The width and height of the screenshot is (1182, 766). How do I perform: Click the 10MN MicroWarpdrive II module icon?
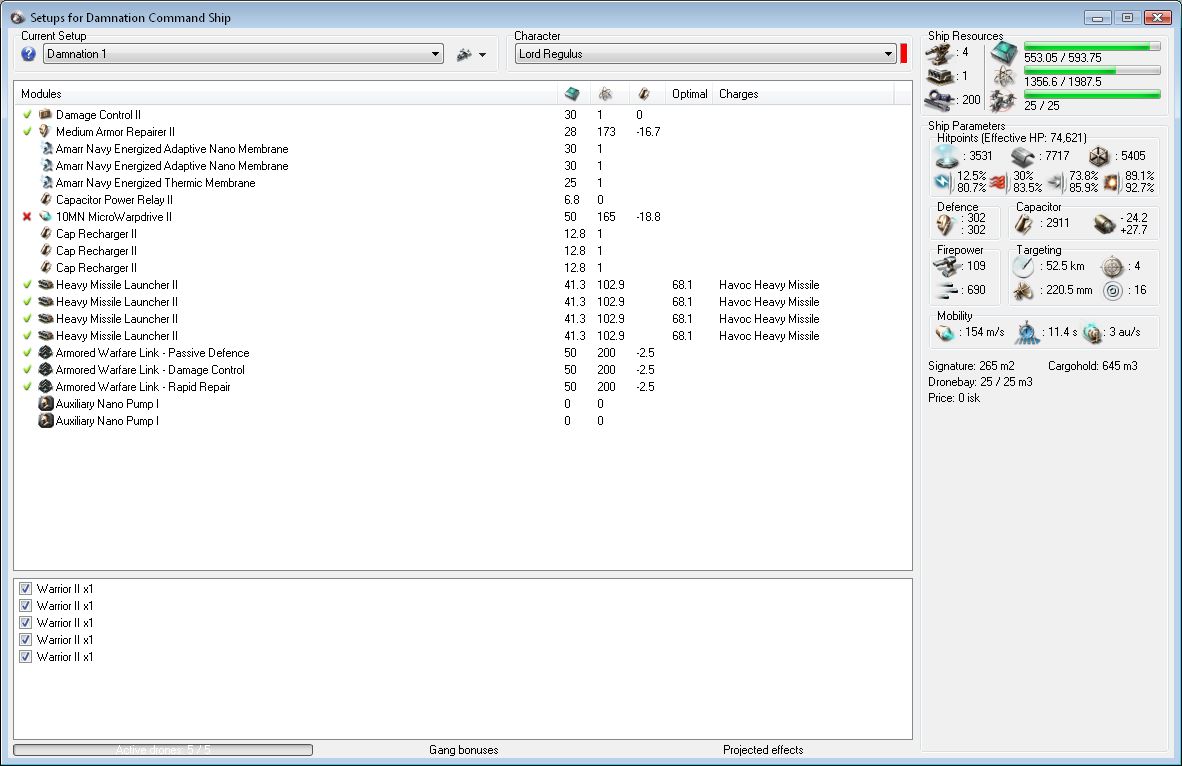pyautogui.click(x=45, y=216)
